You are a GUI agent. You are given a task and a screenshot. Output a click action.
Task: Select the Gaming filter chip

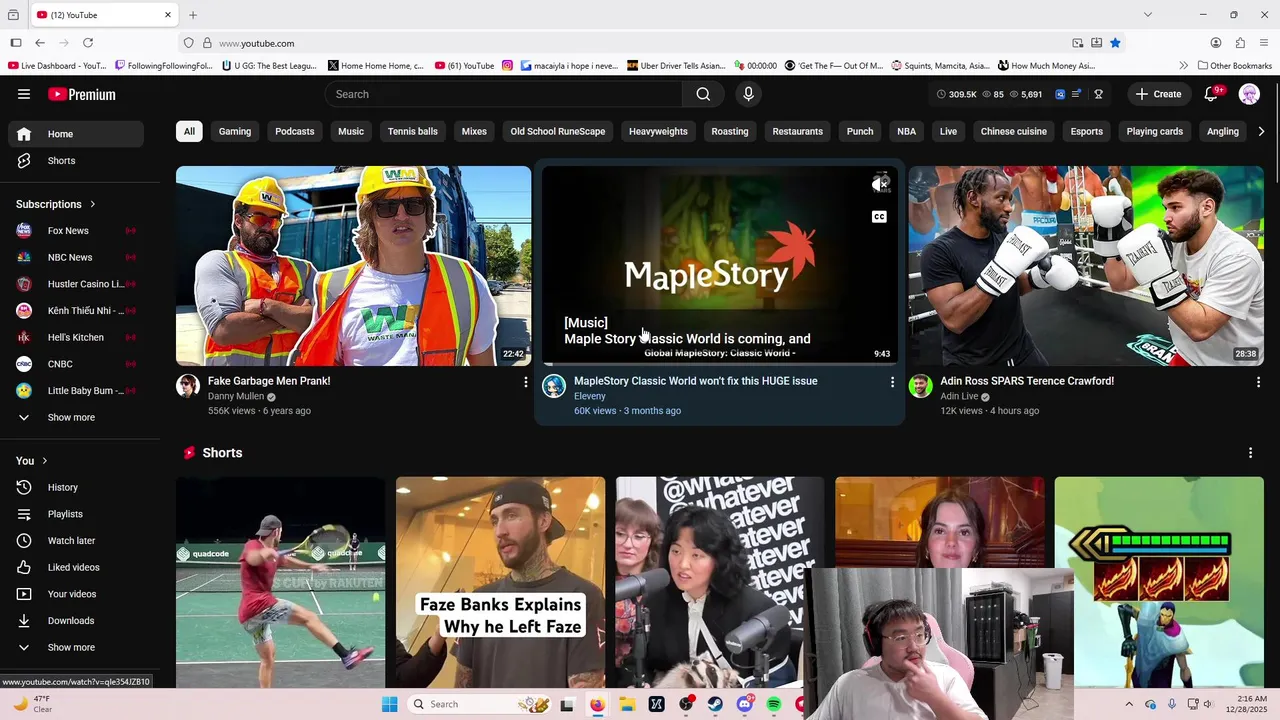click(x=235, y=131)
